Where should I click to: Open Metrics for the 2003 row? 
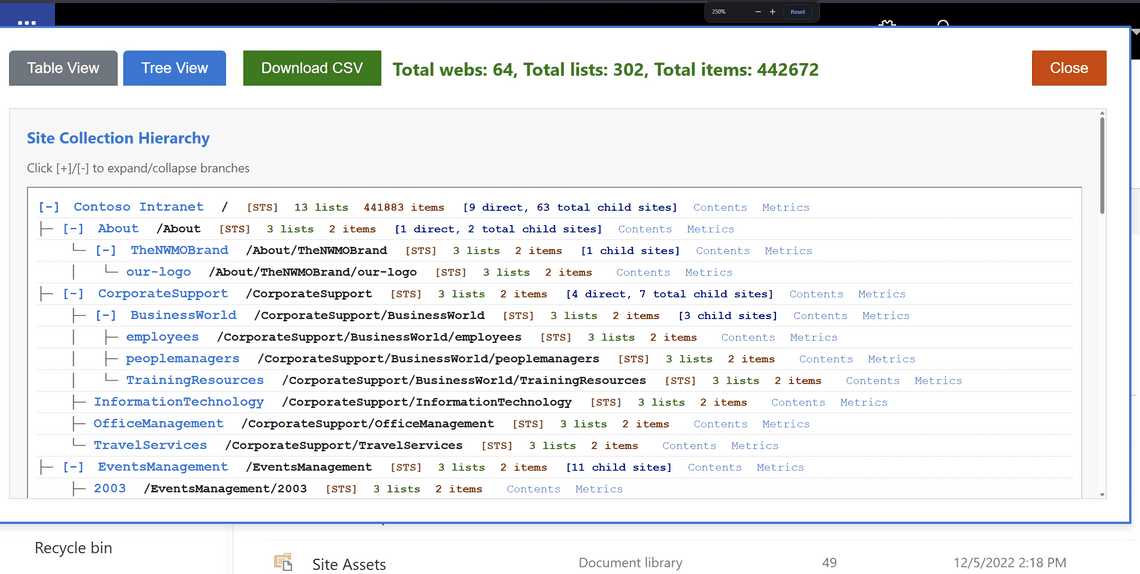point(598,490)
